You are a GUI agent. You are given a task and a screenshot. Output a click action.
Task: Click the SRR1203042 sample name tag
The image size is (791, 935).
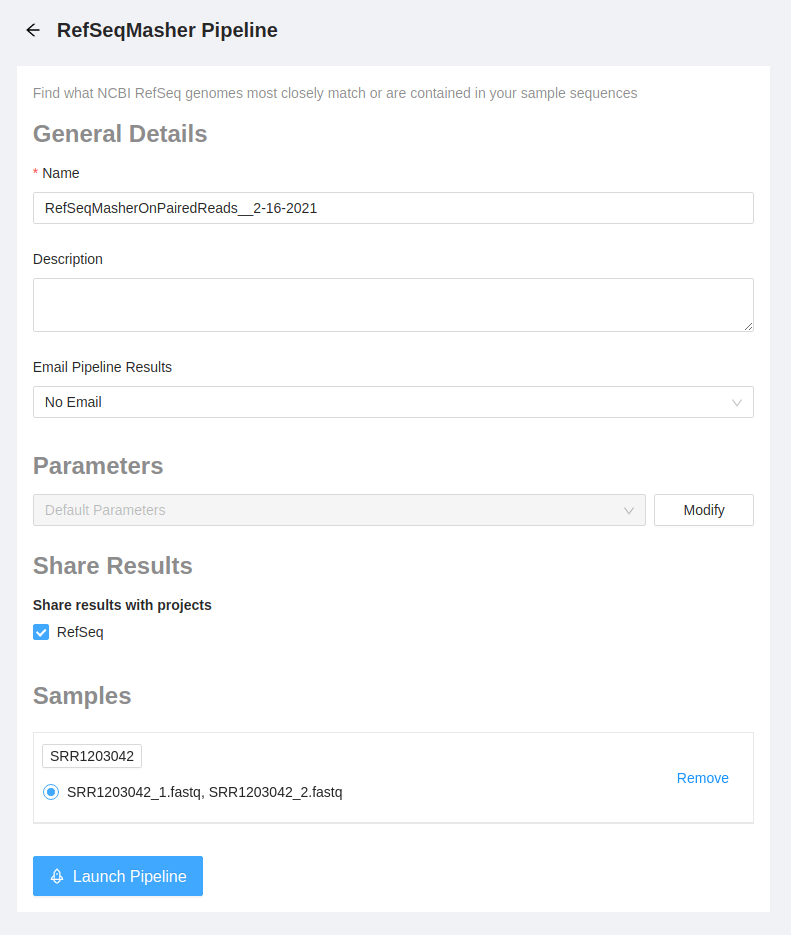(92, 756)
